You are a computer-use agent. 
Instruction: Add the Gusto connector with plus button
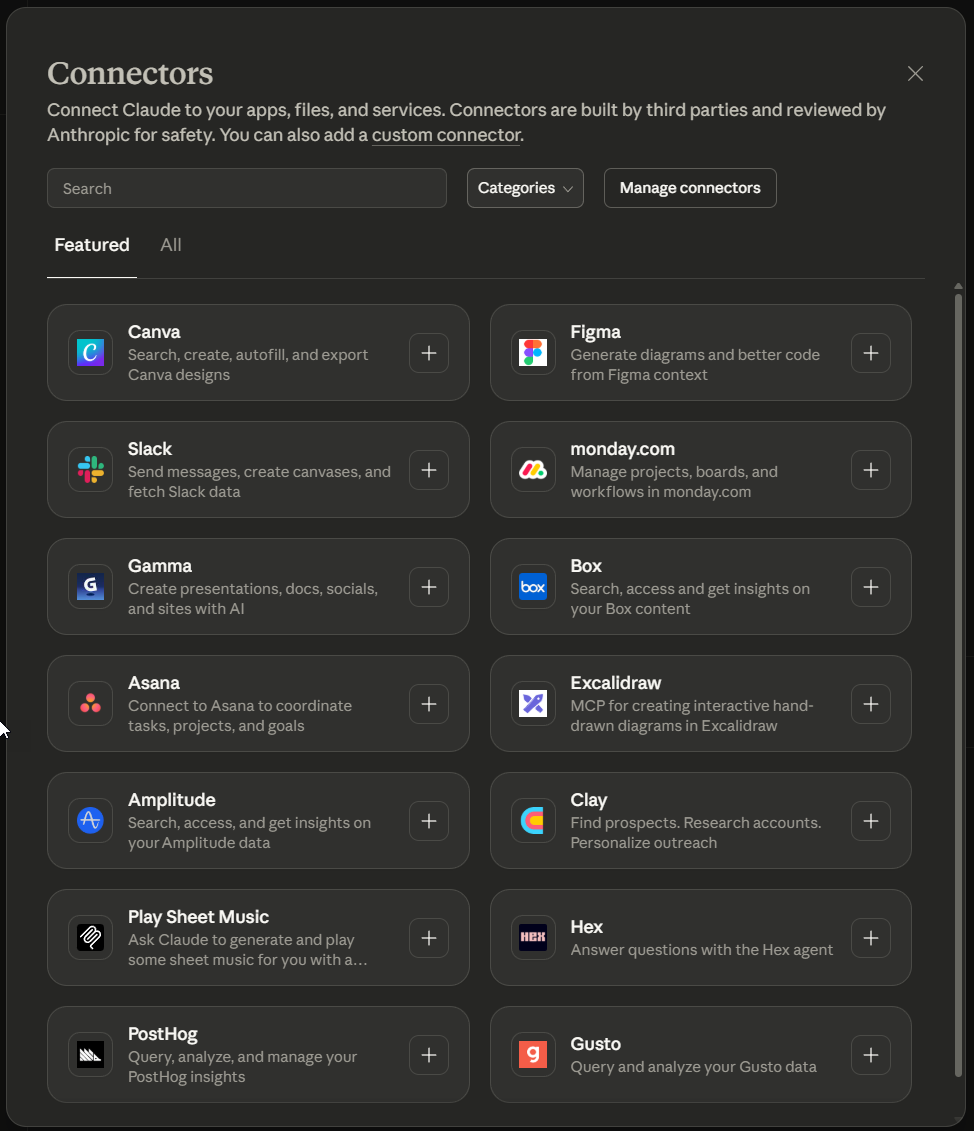point(871,1055)
